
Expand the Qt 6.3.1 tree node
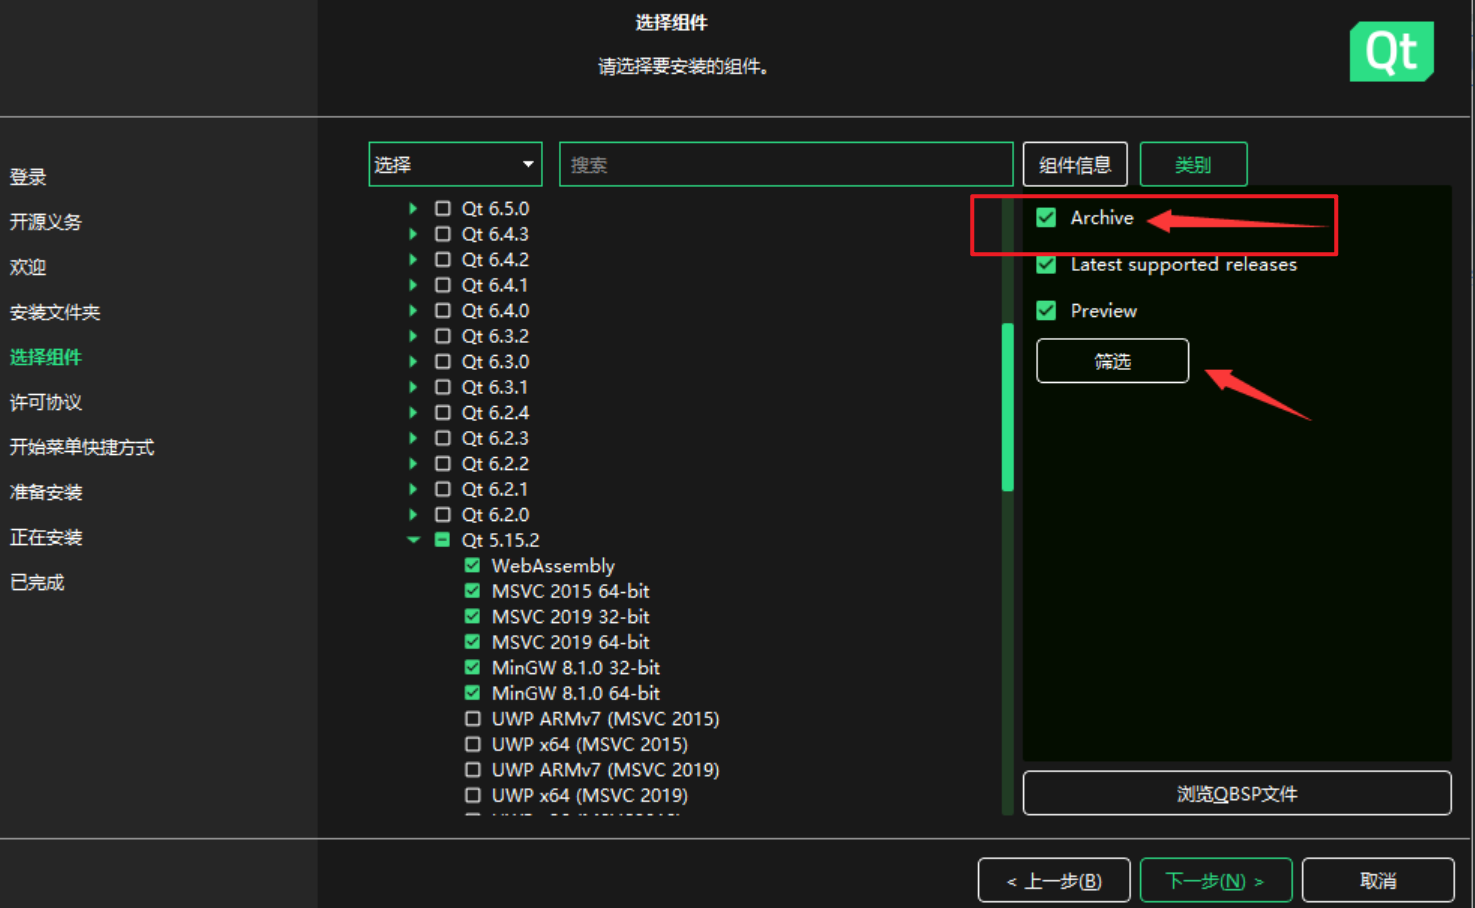coord(413,387)
